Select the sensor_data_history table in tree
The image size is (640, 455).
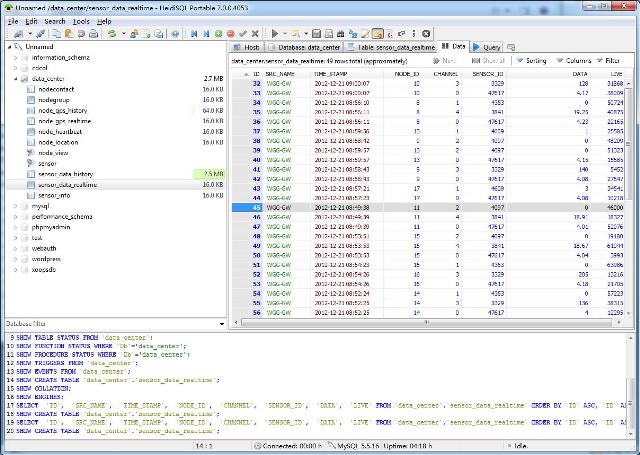pyautogui.click(x=66, y=174)
